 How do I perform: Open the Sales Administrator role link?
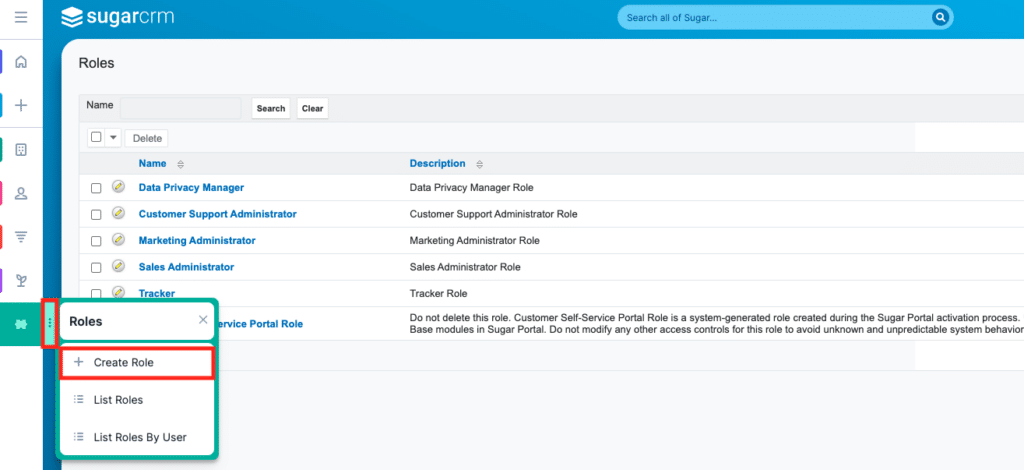click(186, 267)
